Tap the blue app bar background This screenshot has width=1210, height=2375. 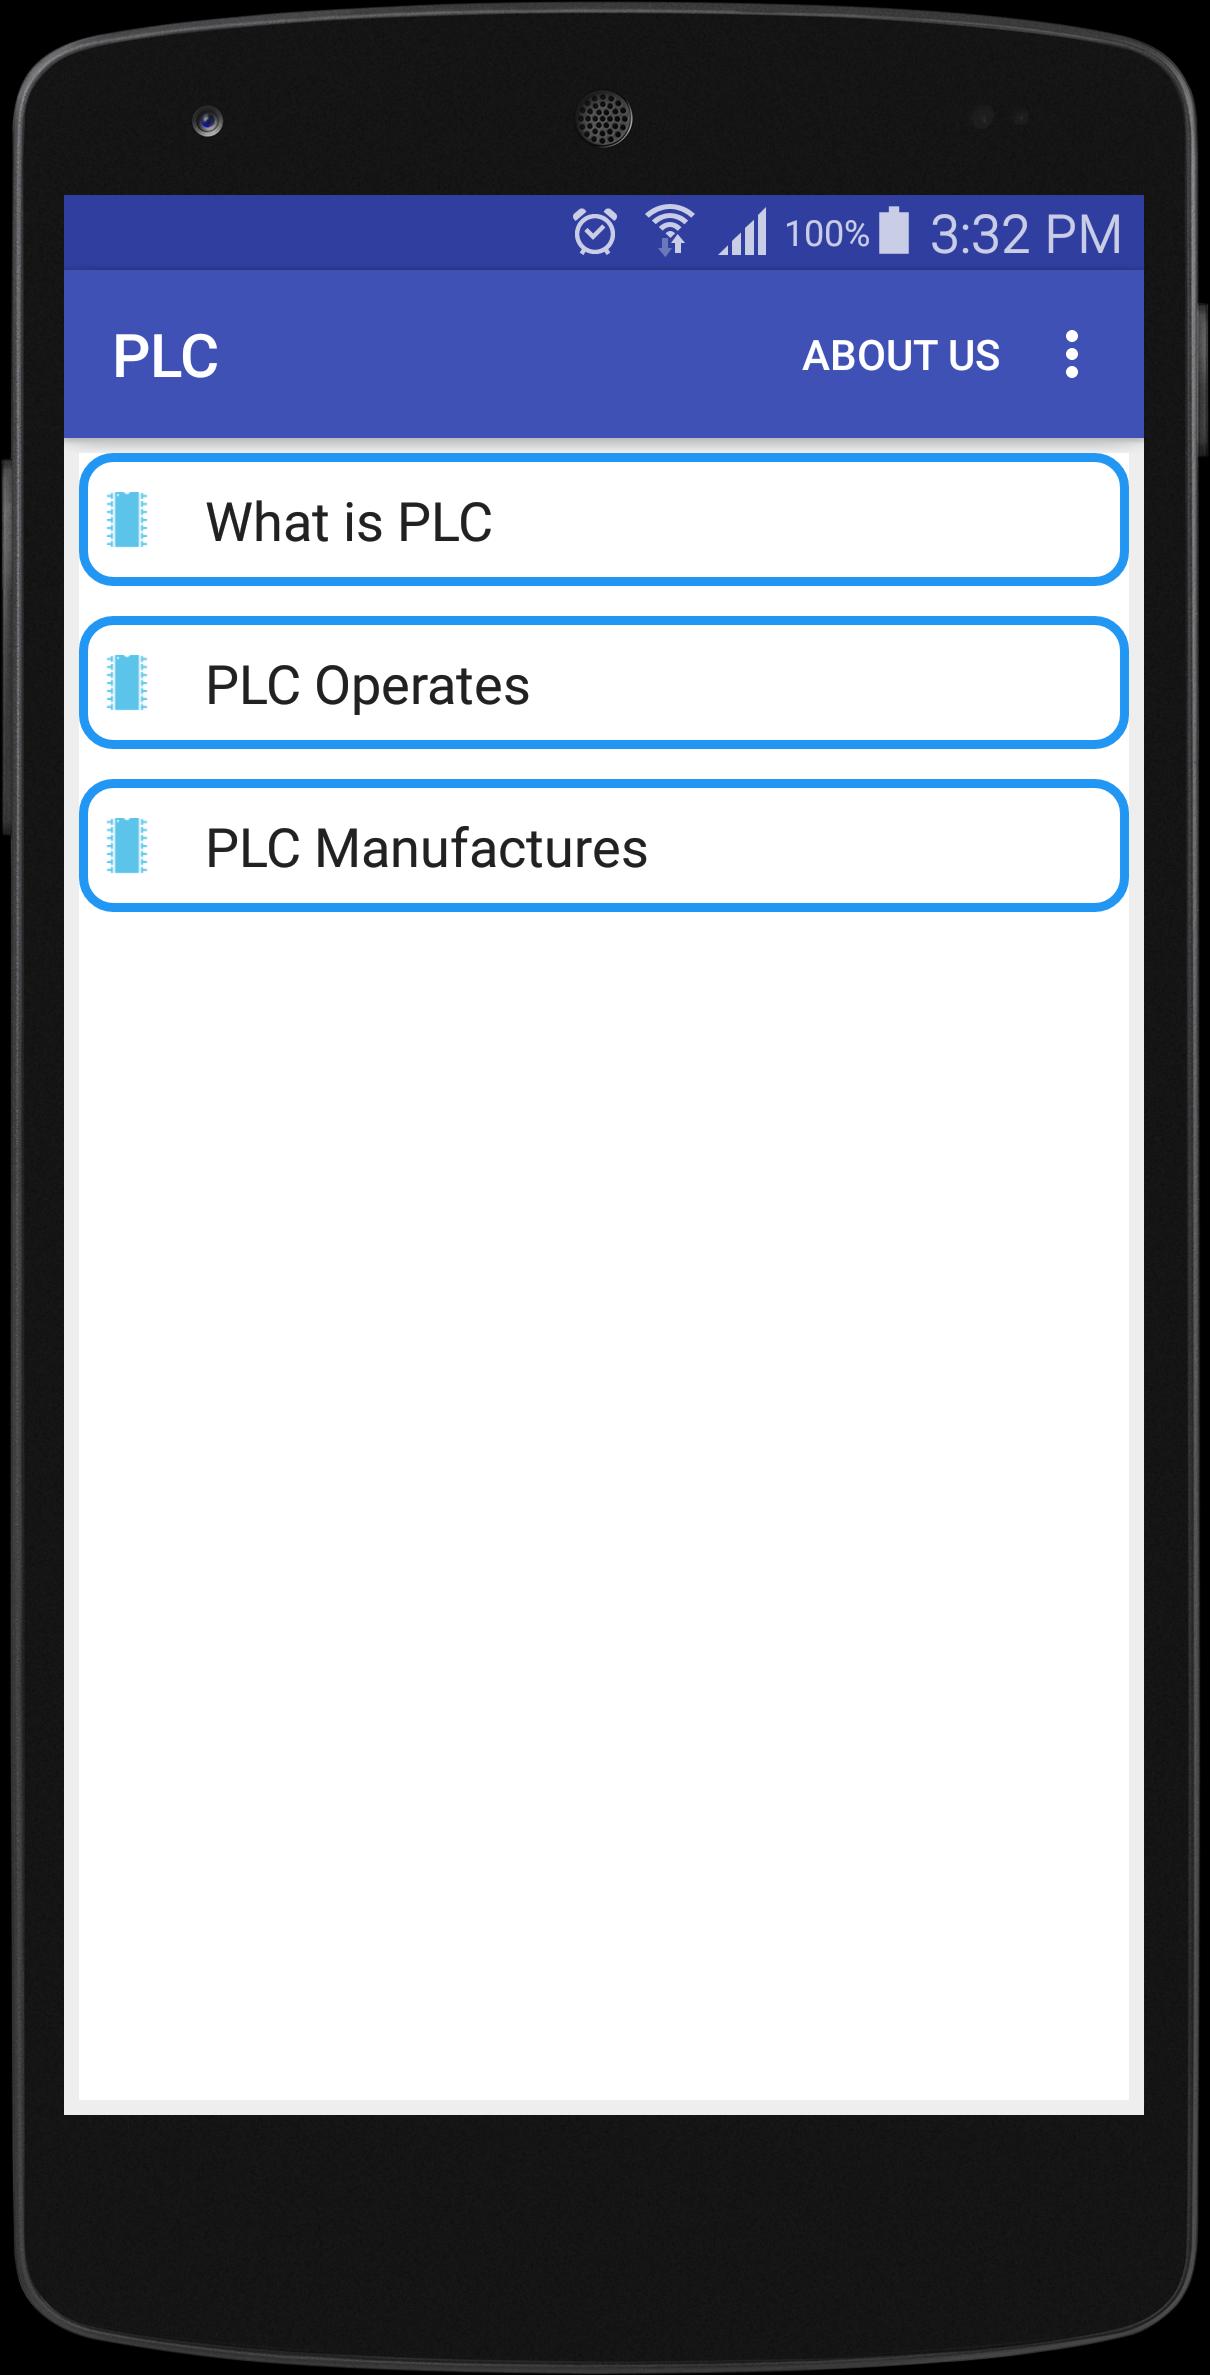[500, 356]
